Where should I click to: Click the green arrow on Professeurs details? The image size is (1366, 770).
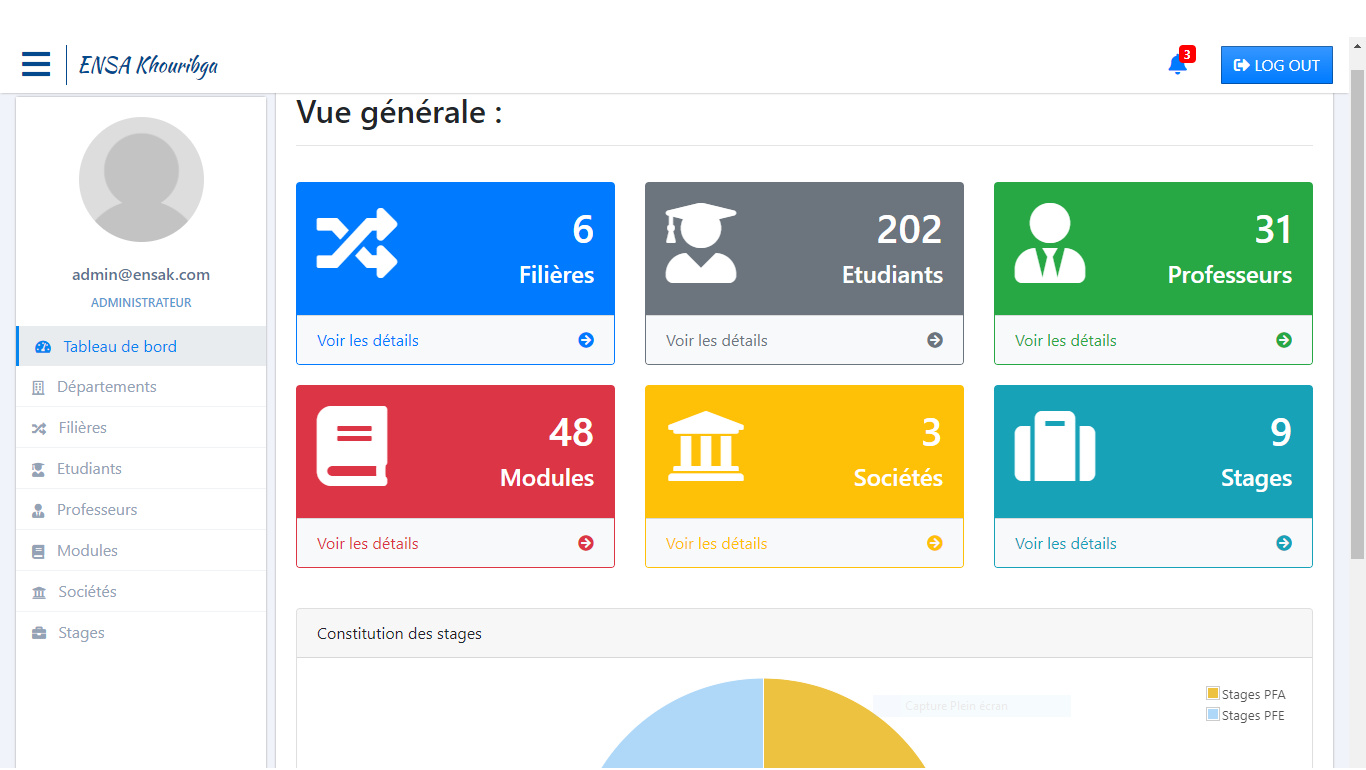tap(1284, 340)
